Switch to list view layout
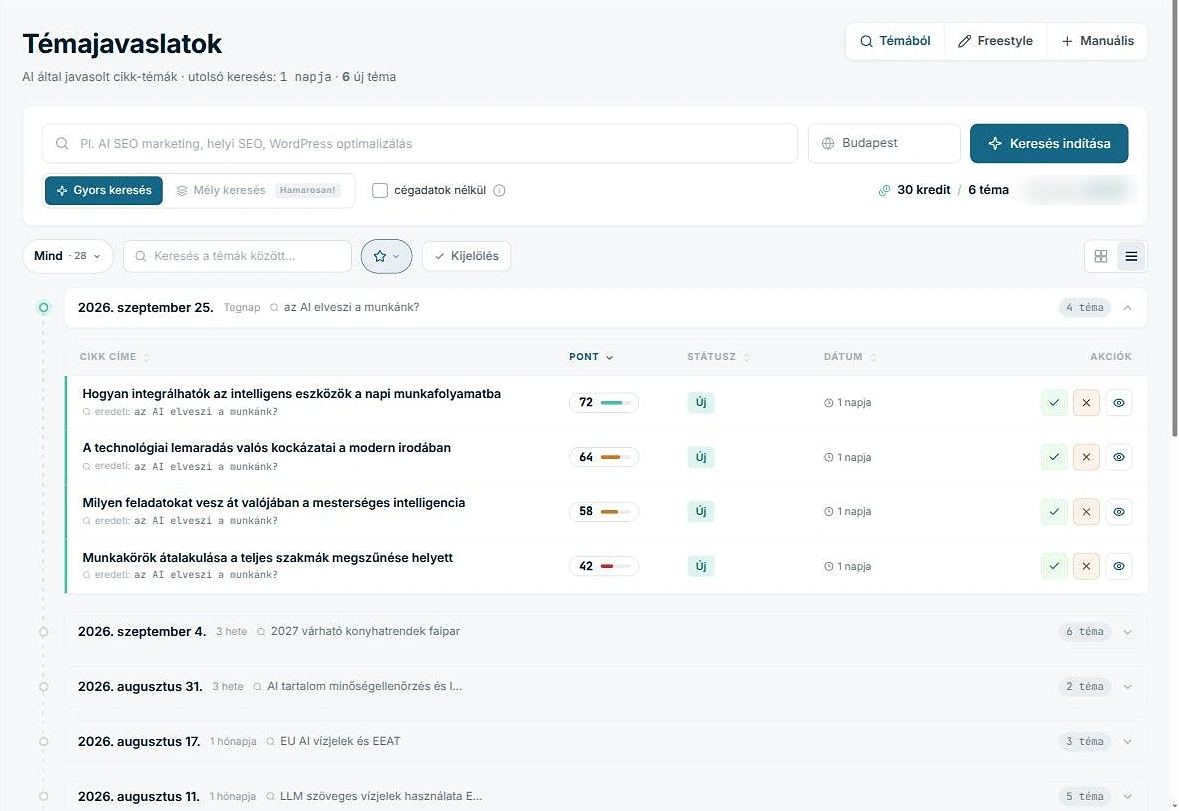The image size is (1179, 811). (1131, 256)
